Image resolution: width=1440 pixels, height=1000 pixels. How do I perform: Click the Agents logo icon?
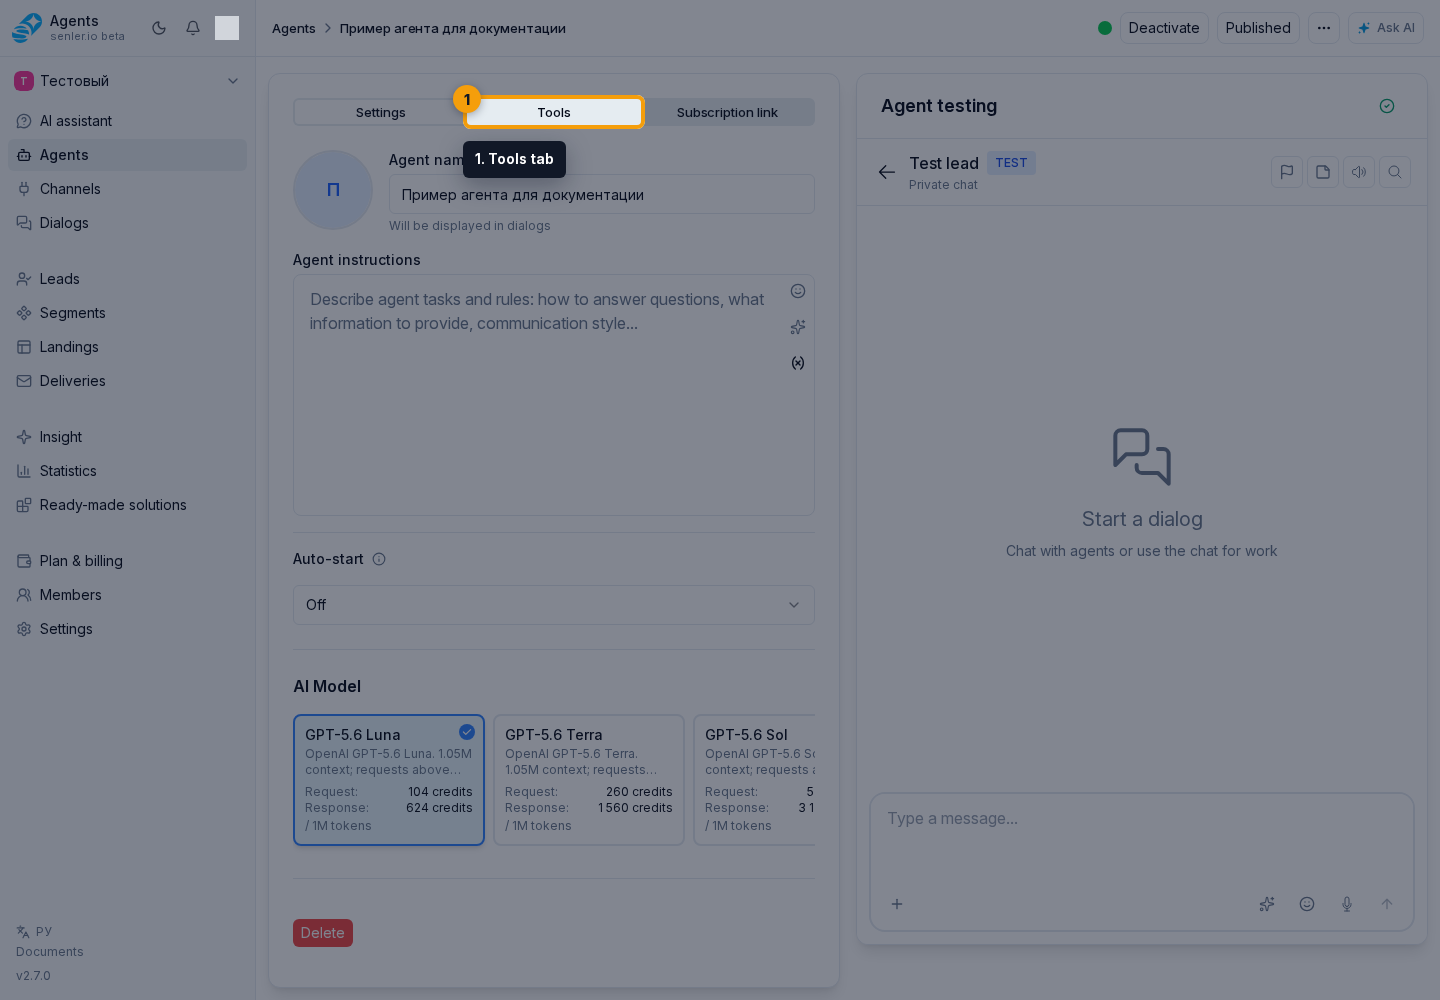point(27,28)
